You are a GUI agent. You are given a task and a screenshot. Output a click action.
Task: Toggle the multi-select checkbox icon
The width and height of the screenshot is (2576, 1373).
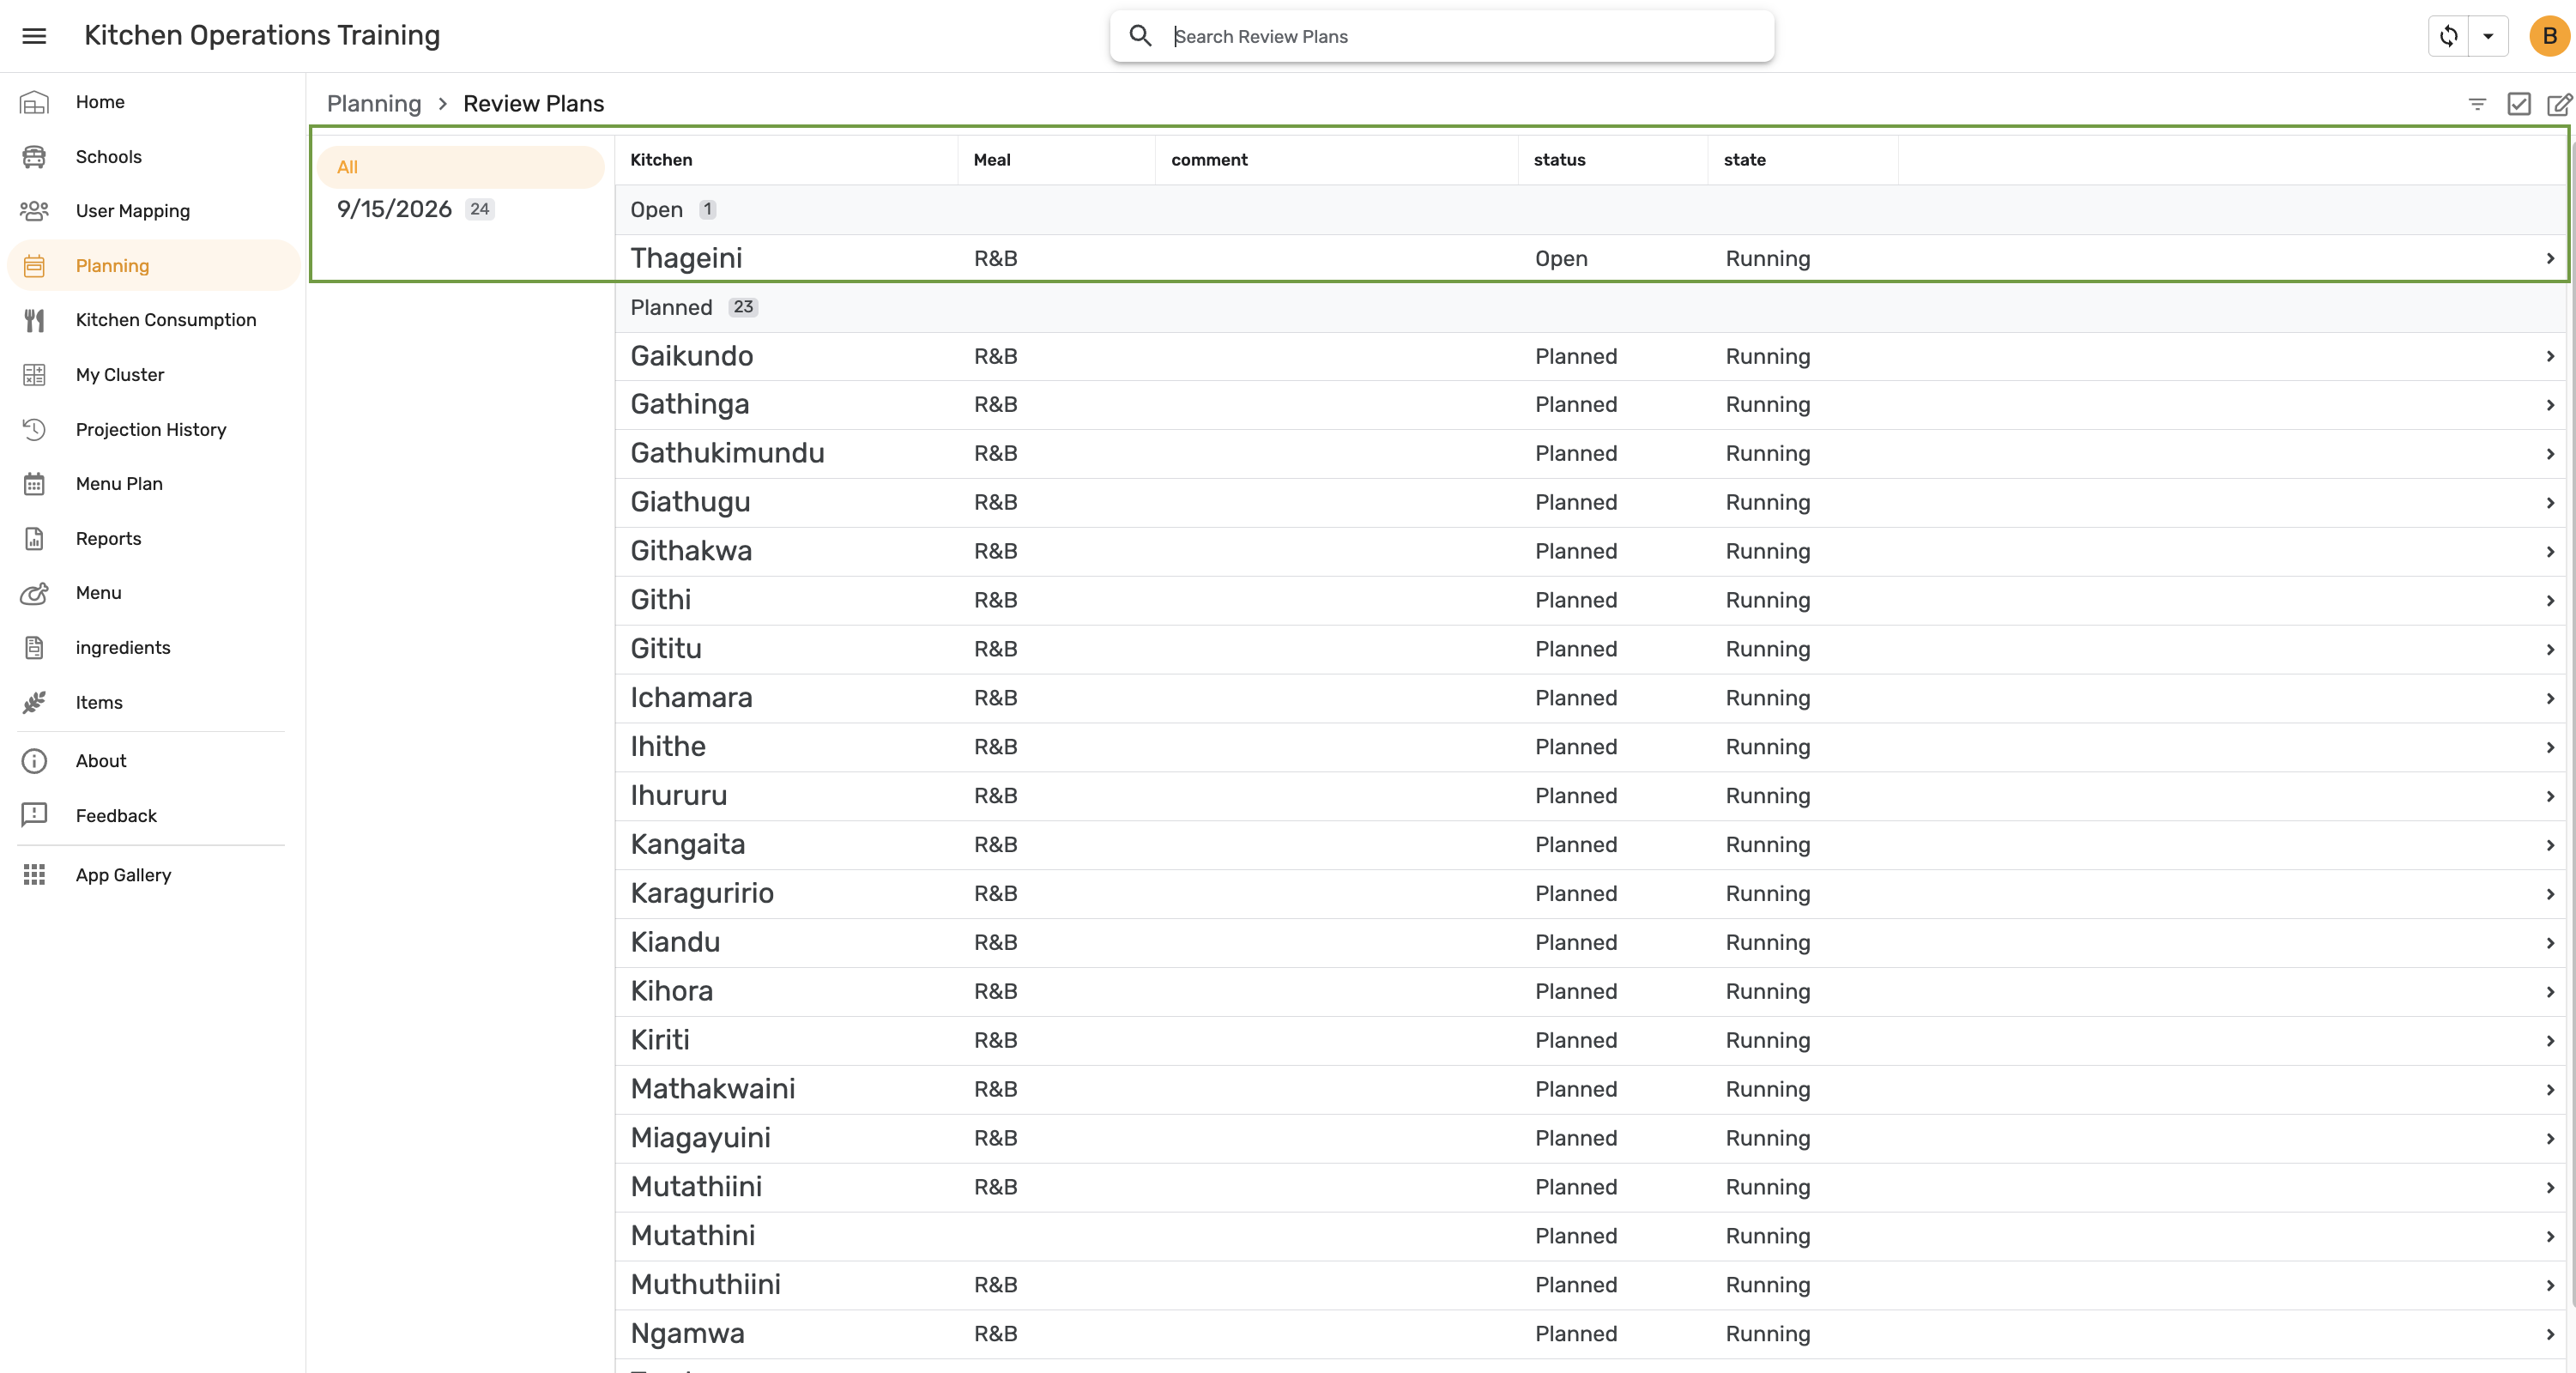[2519, 104]
